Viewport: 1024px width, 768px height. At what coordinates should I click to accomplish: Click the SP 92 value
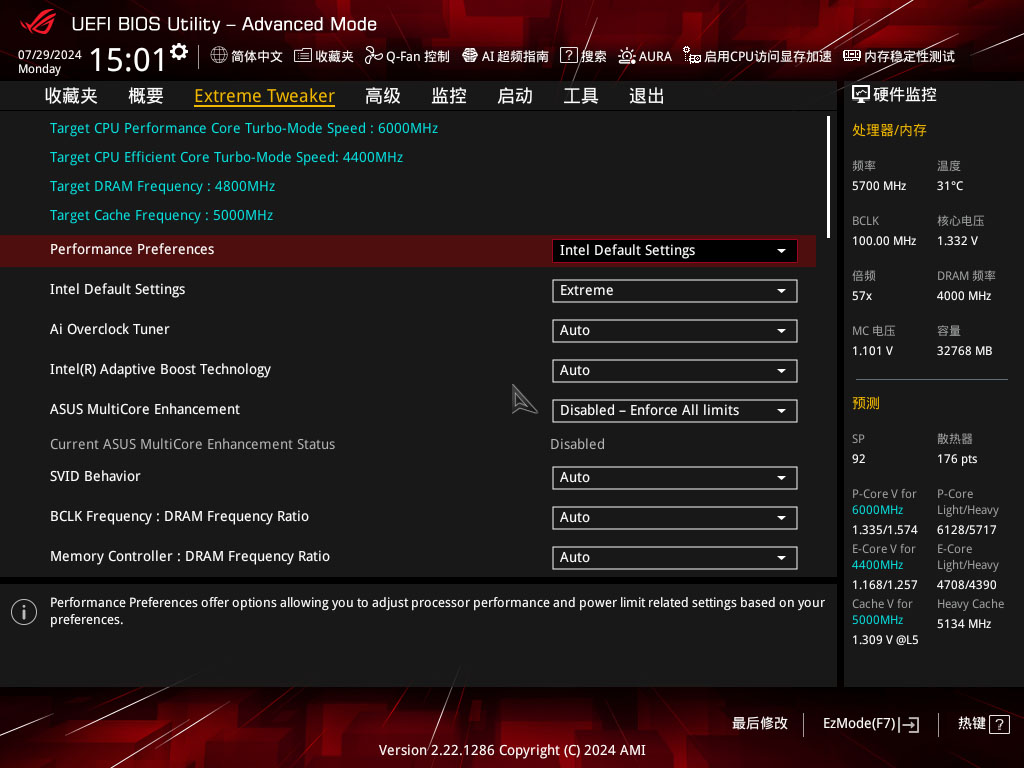[x=859, y=459]
